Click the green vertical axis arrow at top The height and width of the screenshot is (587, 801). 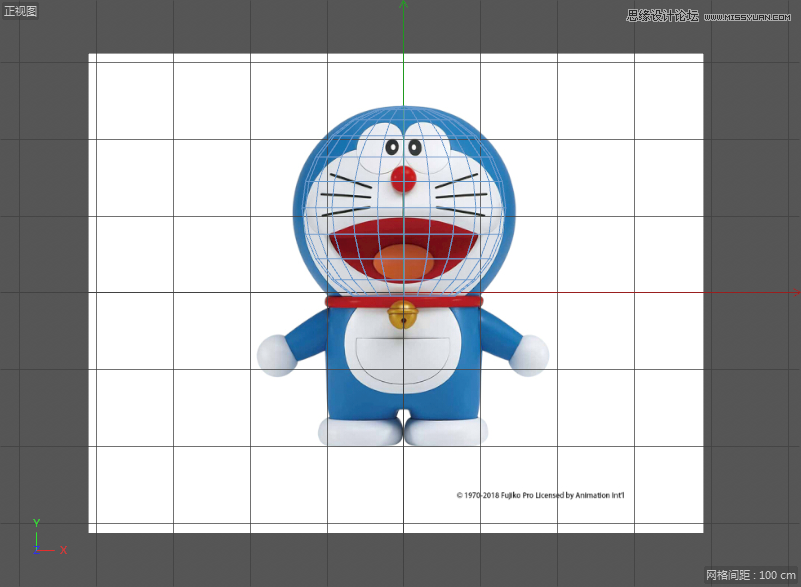point(404,6)
